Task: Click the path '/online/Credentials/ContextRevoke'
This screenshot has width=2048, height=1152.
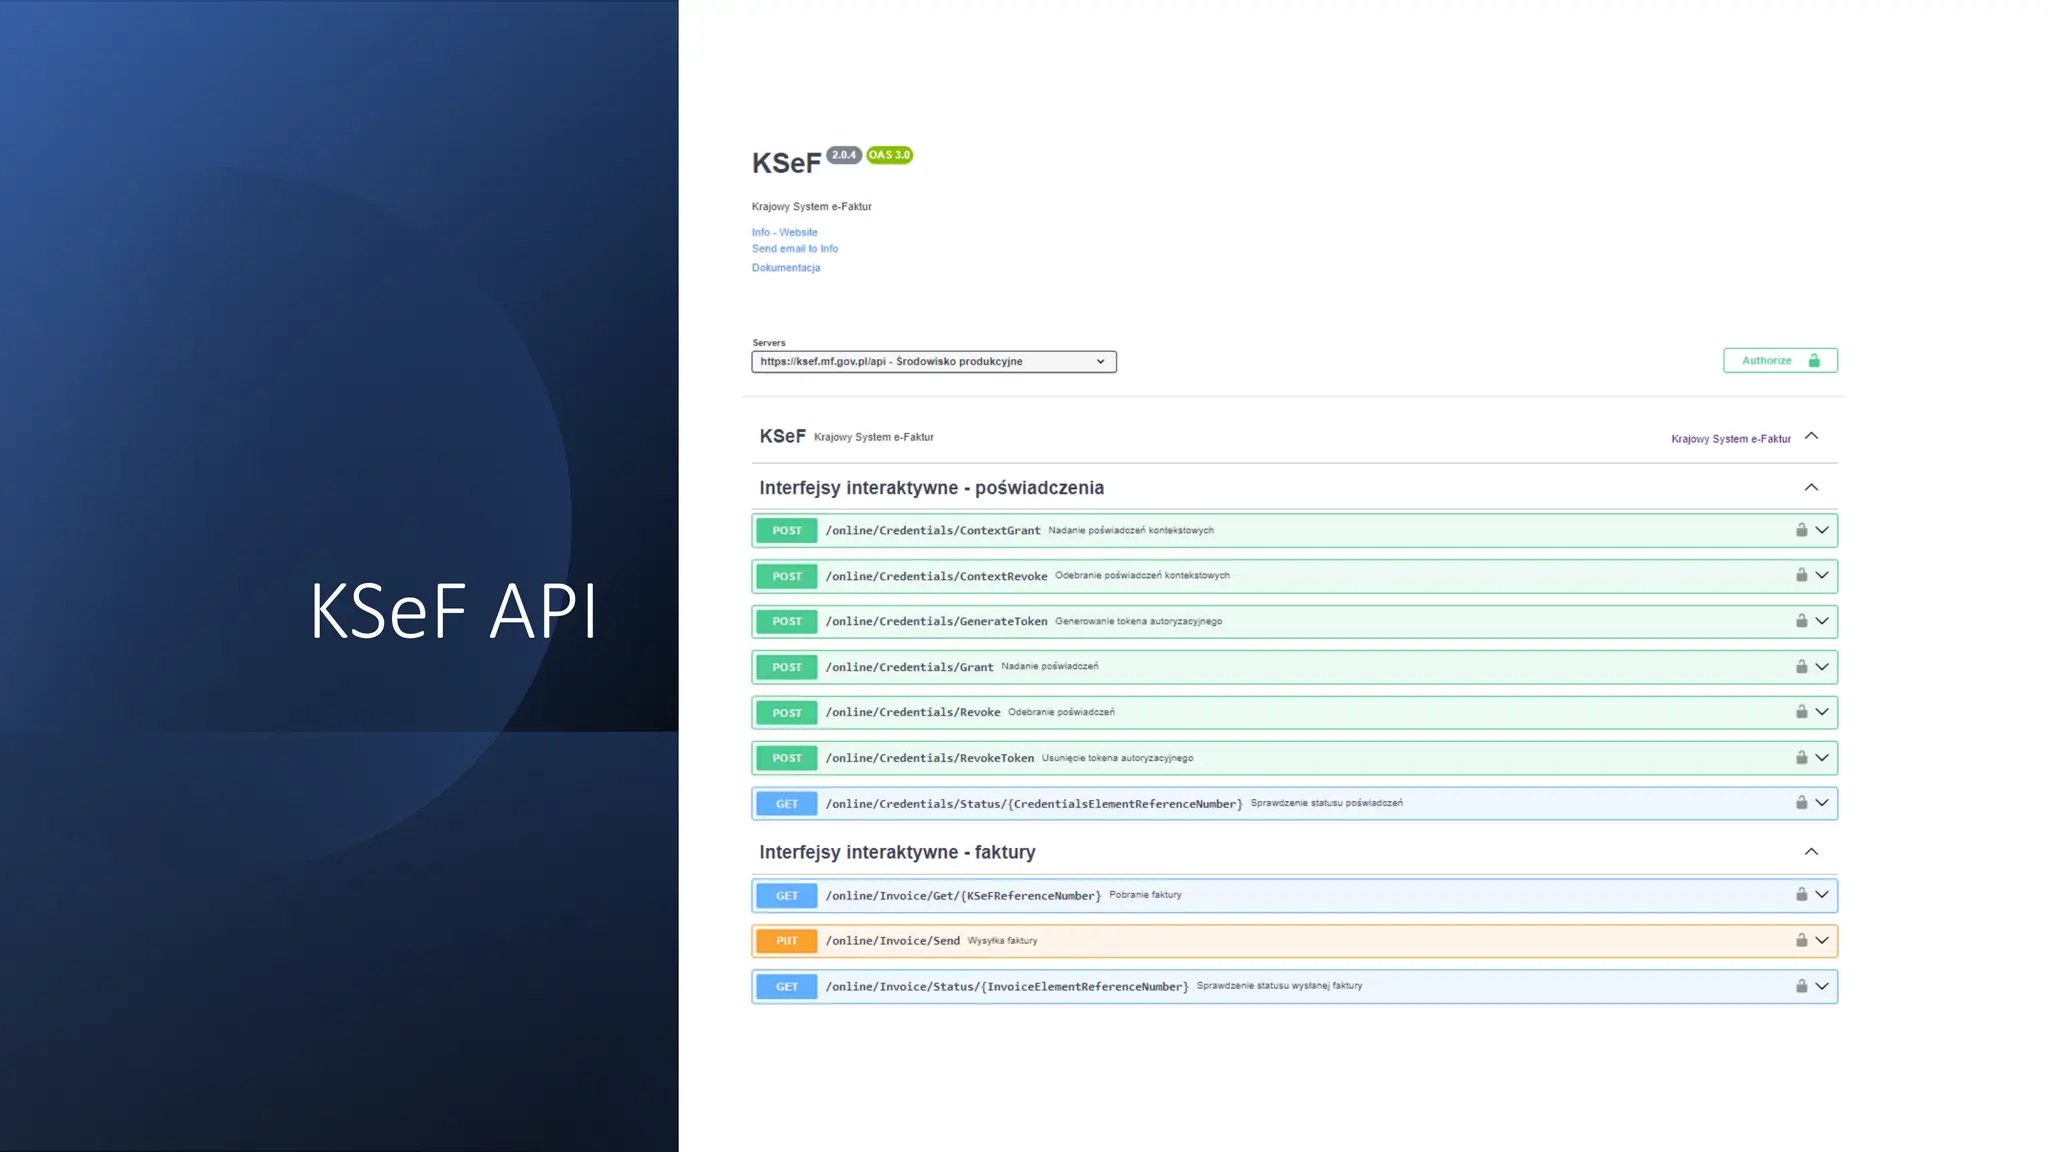Action: [x=937, y=576]
